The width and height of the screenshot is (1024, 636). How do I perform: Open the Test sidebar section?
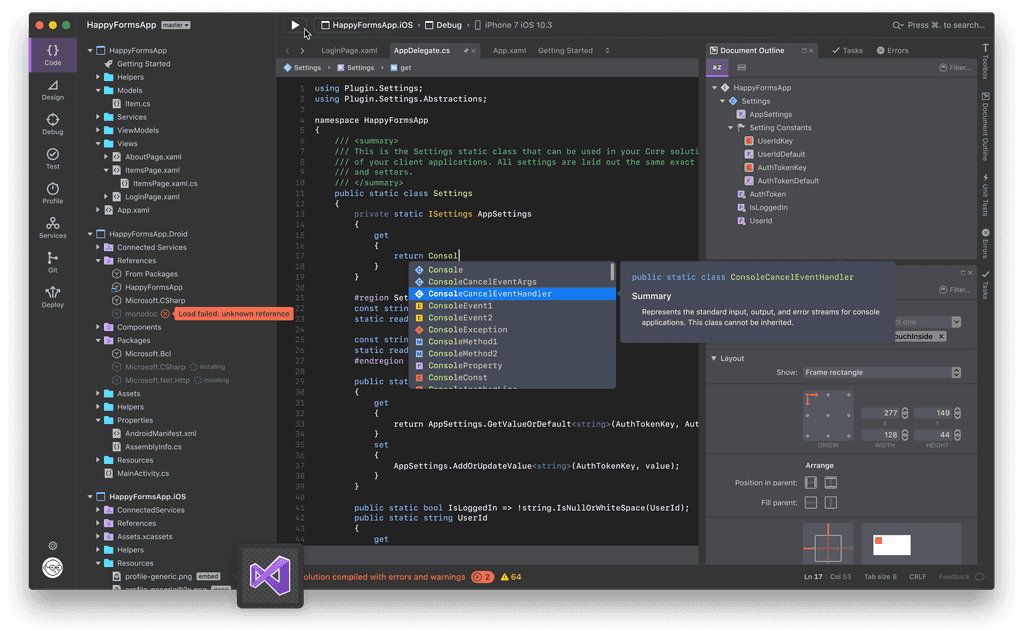52,158
